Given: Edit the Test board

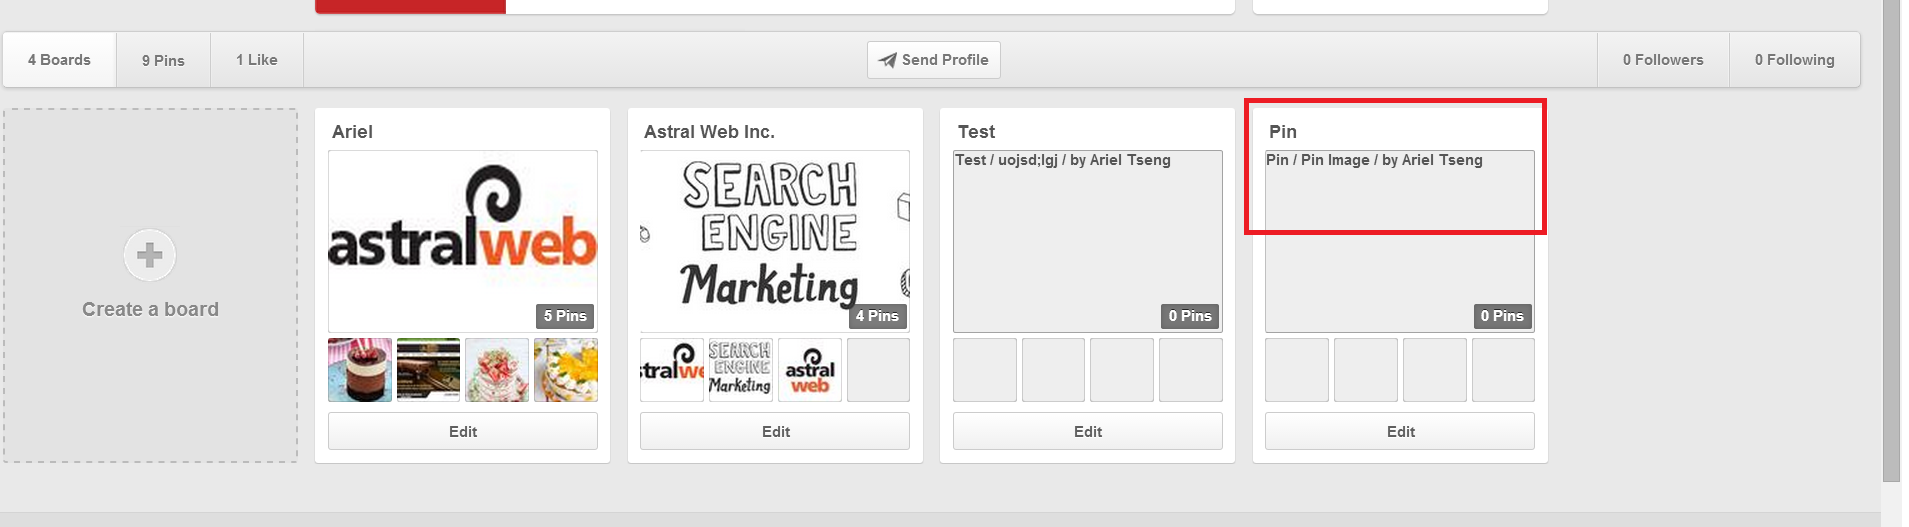Looking at the screenshot, I should coord(1088,431).
